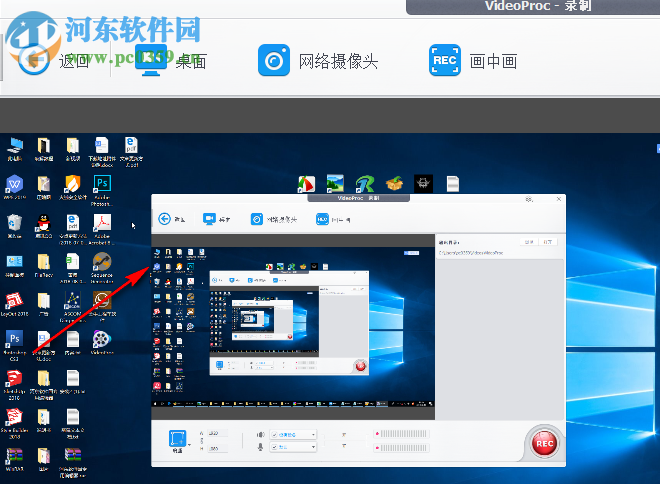Toggle the system audio device checkbox

[274, 435]
